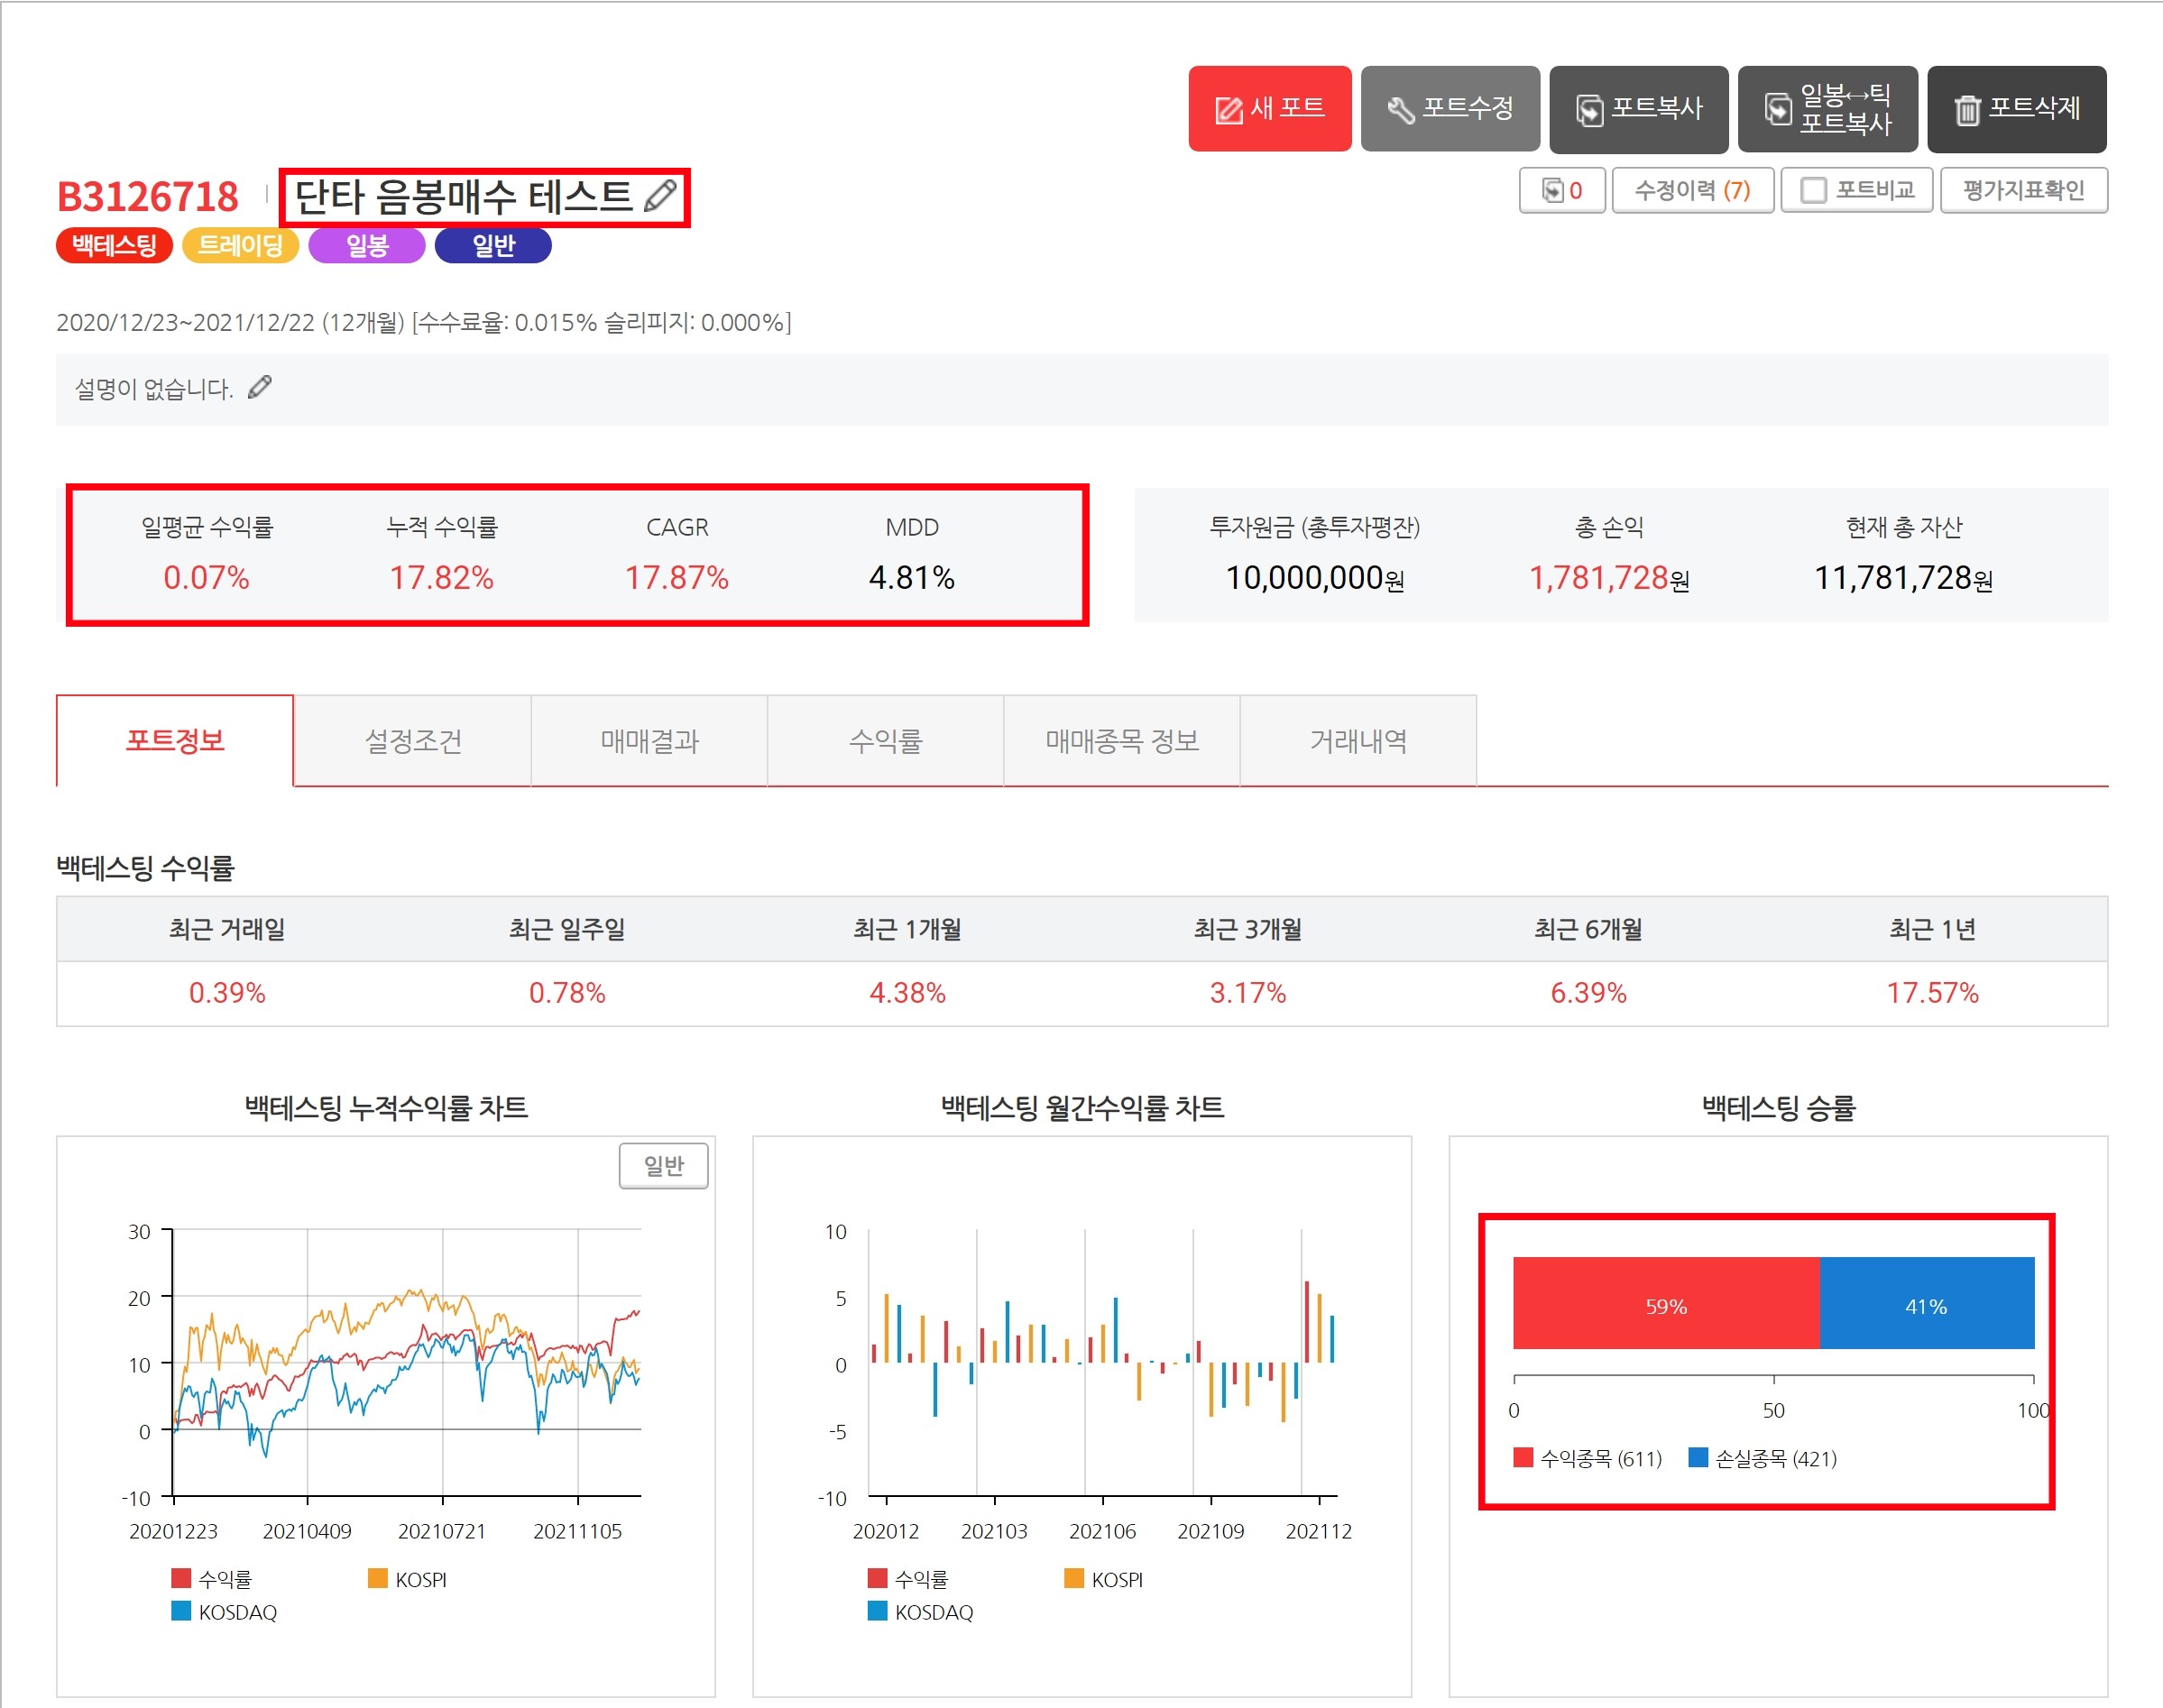2163x1708 pixels.
Task: Click portfolio title 단타 음봉매수 테스트
Action: point(463,196)
